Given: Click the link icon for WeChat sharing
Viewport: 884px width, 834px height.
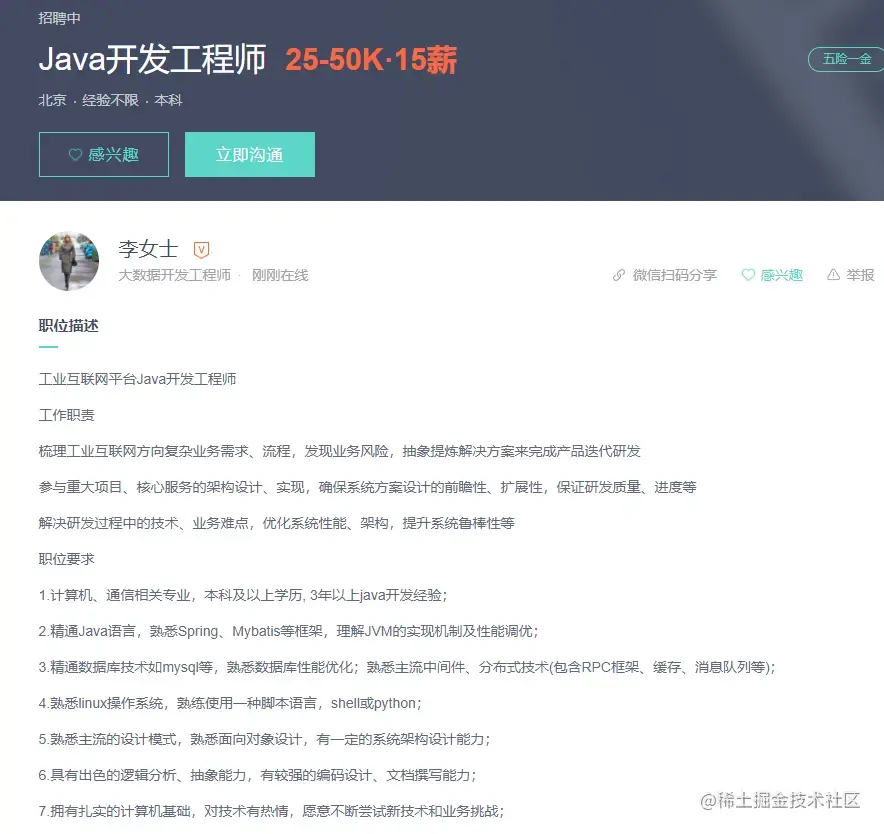Looking at the screenshot, I should pos(618,275).
